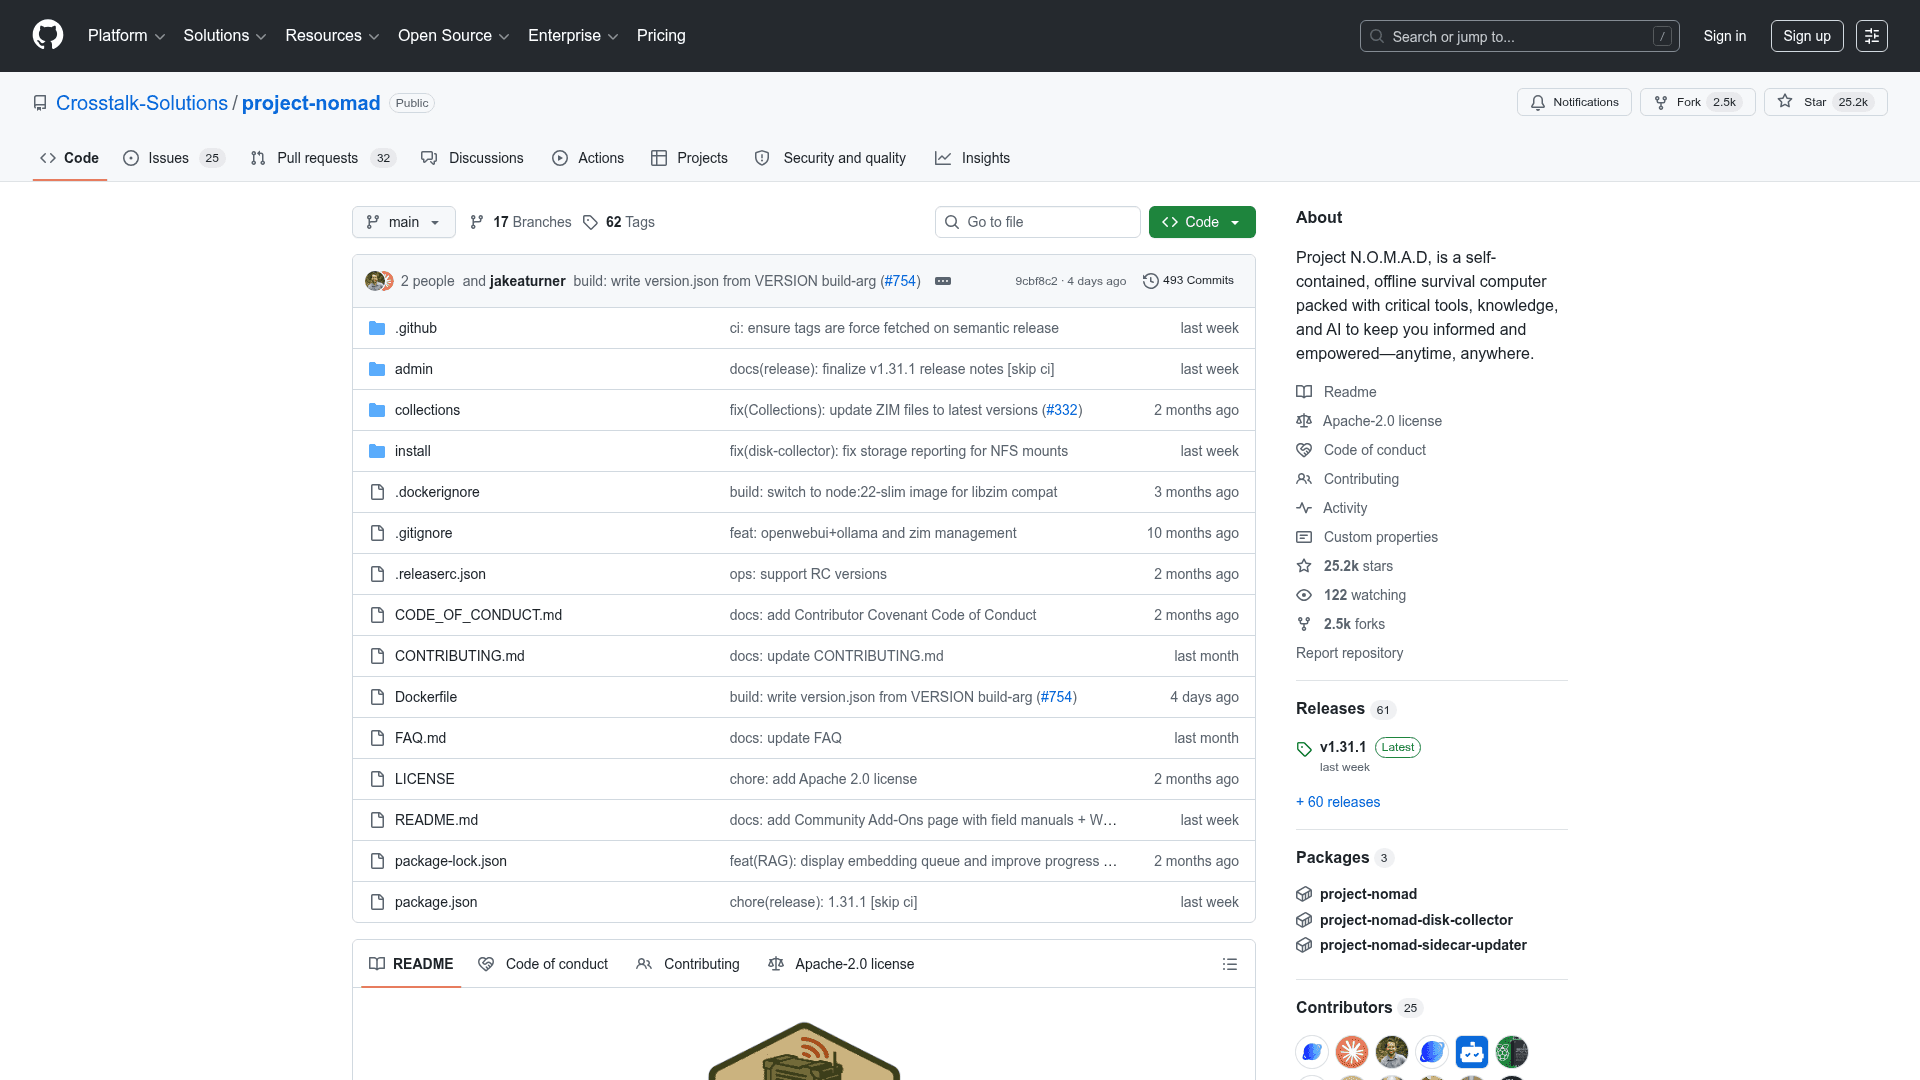This screenshot has width=1920, height=1080.
Task: Click the v1.31.1 latest release tag
Action: (1342, 747)
